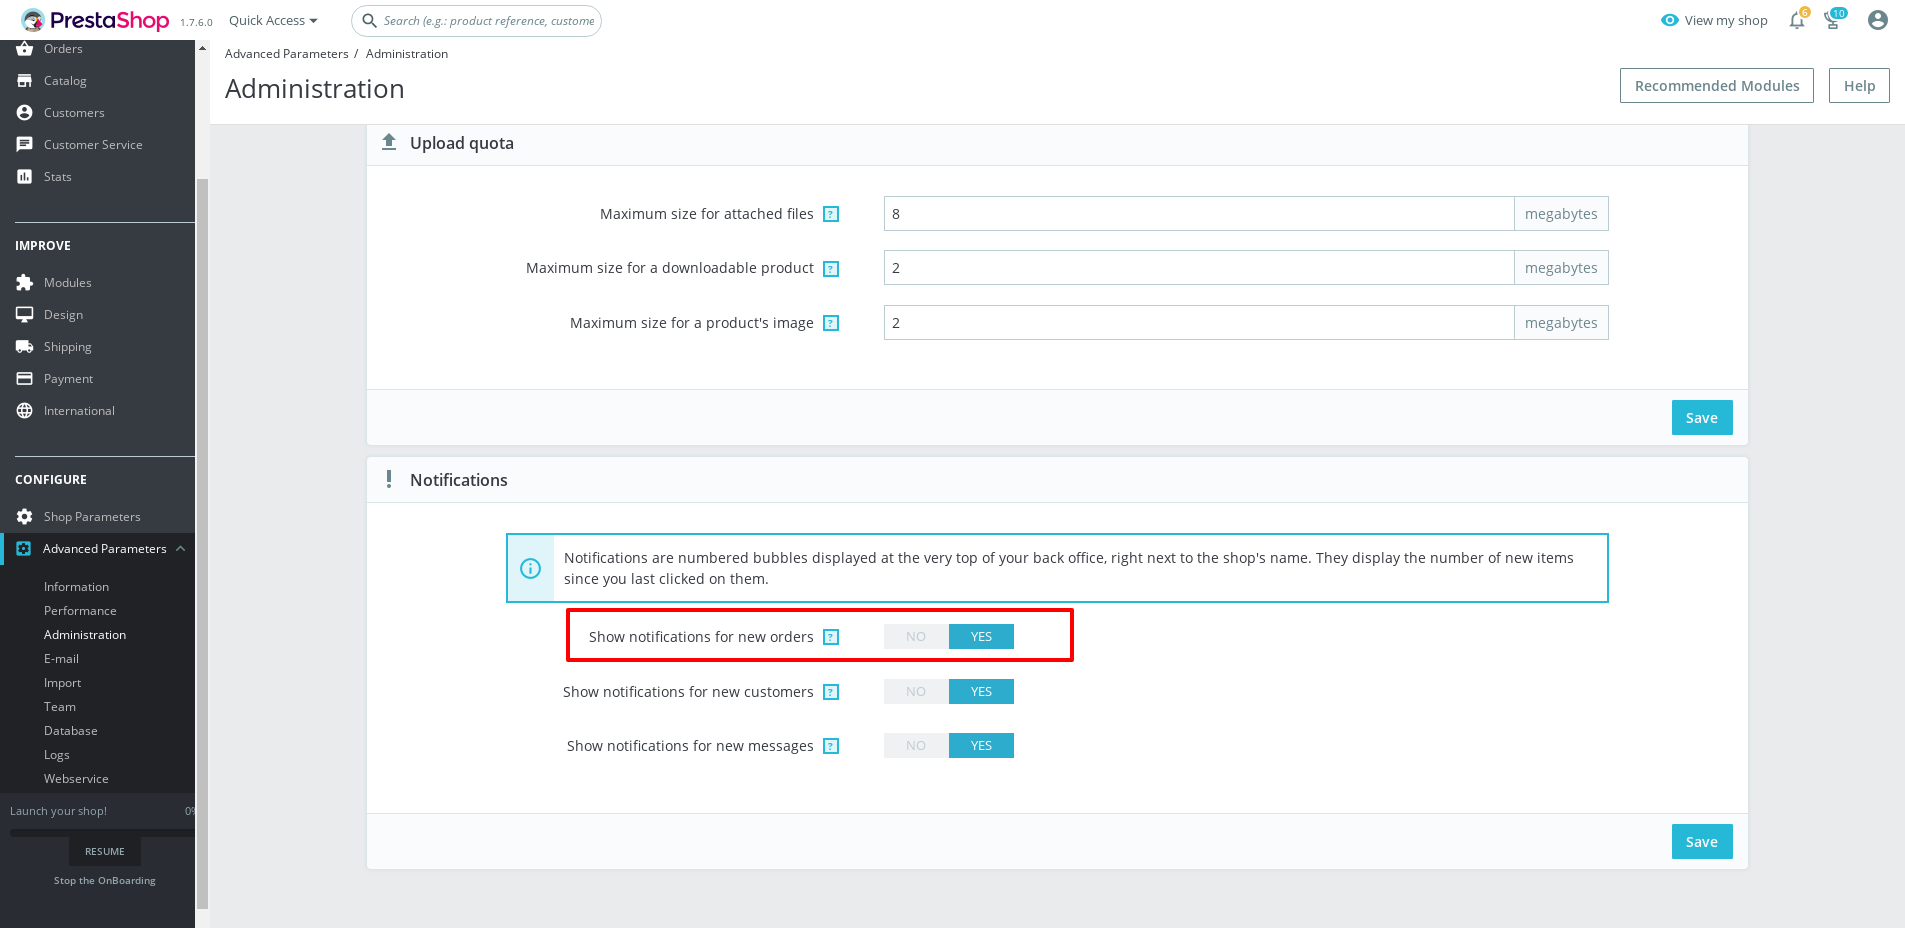Image resolution: width=1905 pixels, height=928 pixels.
Task: Open the Modules section
Action: [67, 282]
